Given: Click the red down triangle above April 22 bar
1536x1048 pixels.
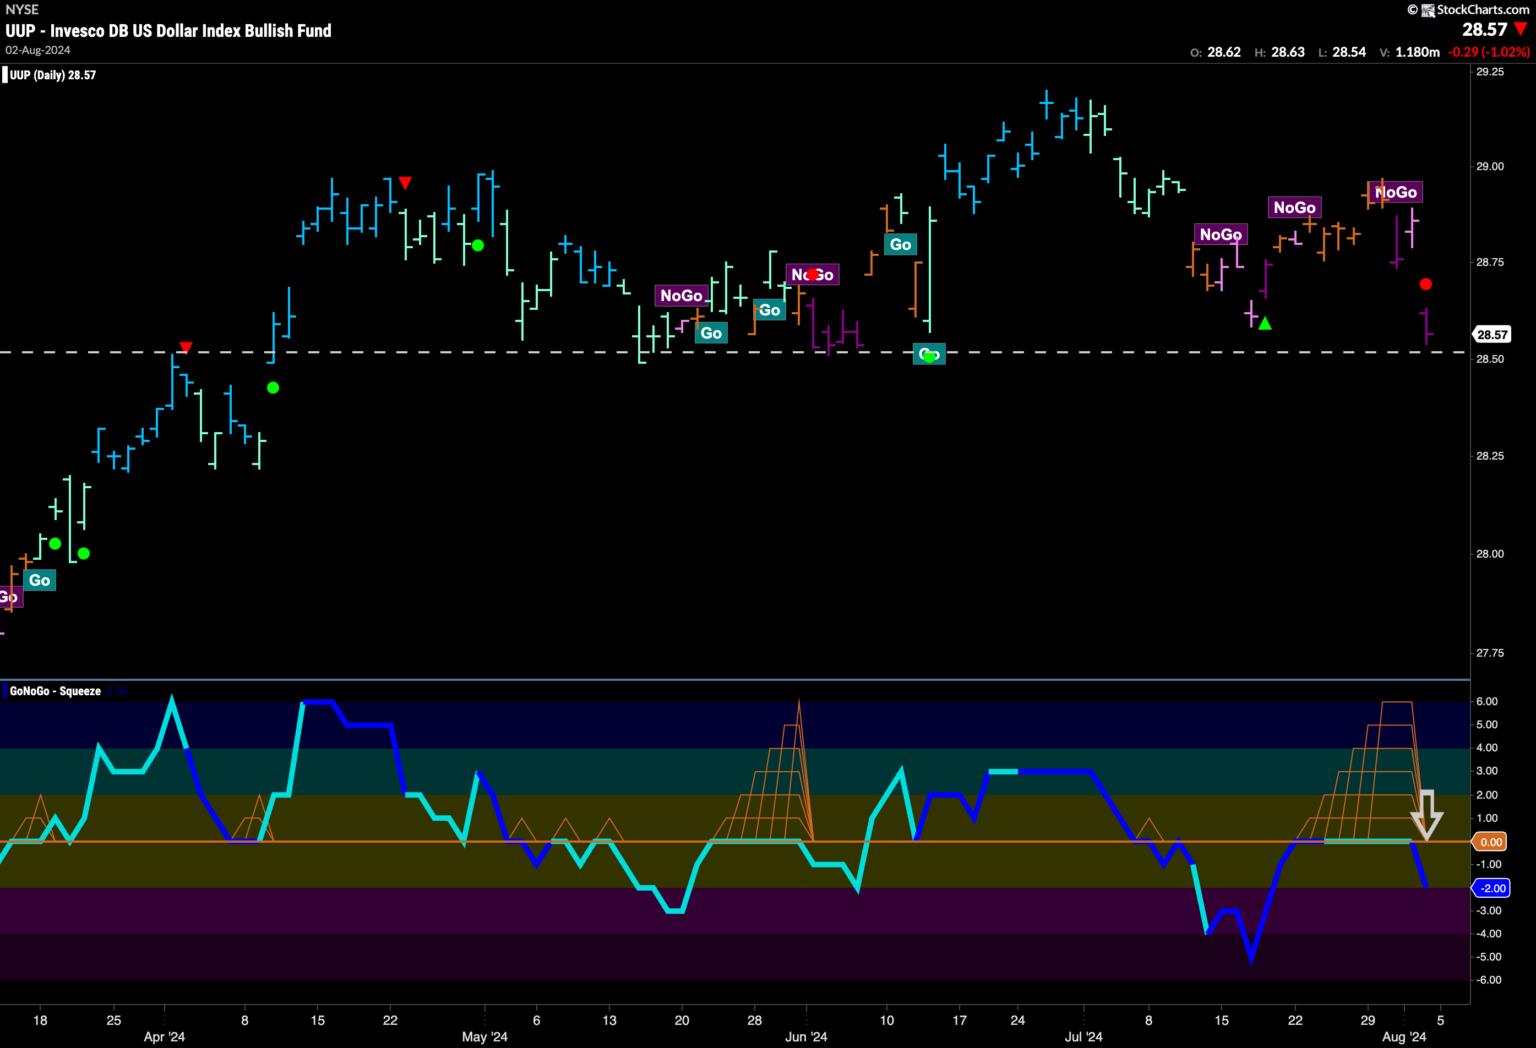Looking at the screenshot, I should tap(404, 183).
